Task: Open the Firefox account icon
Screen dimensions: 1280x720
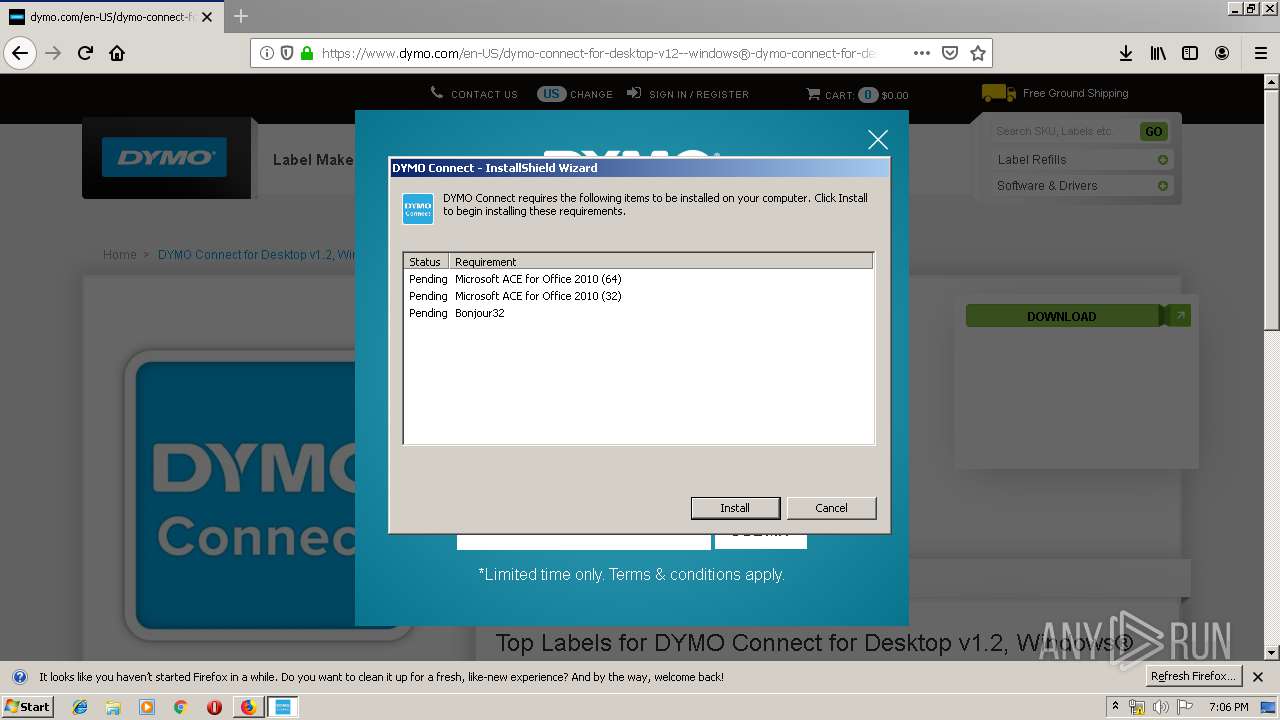Action: tap(1222, 53)
